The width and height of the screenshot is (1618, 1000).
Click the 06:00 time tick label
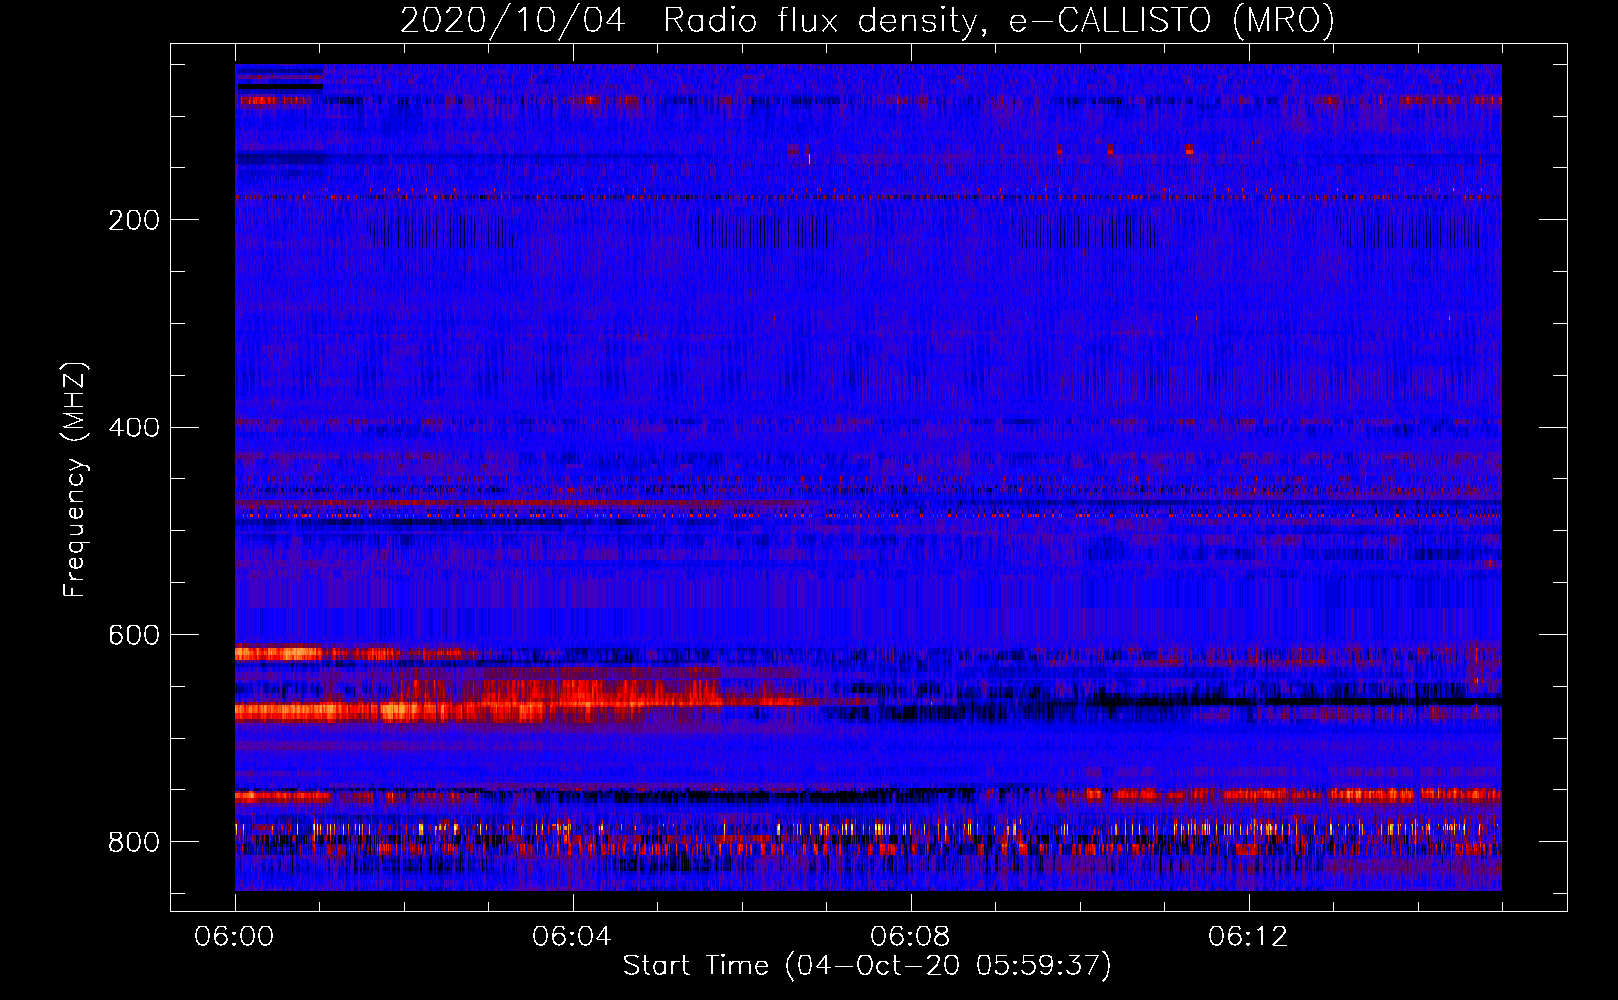pos(235,936)
